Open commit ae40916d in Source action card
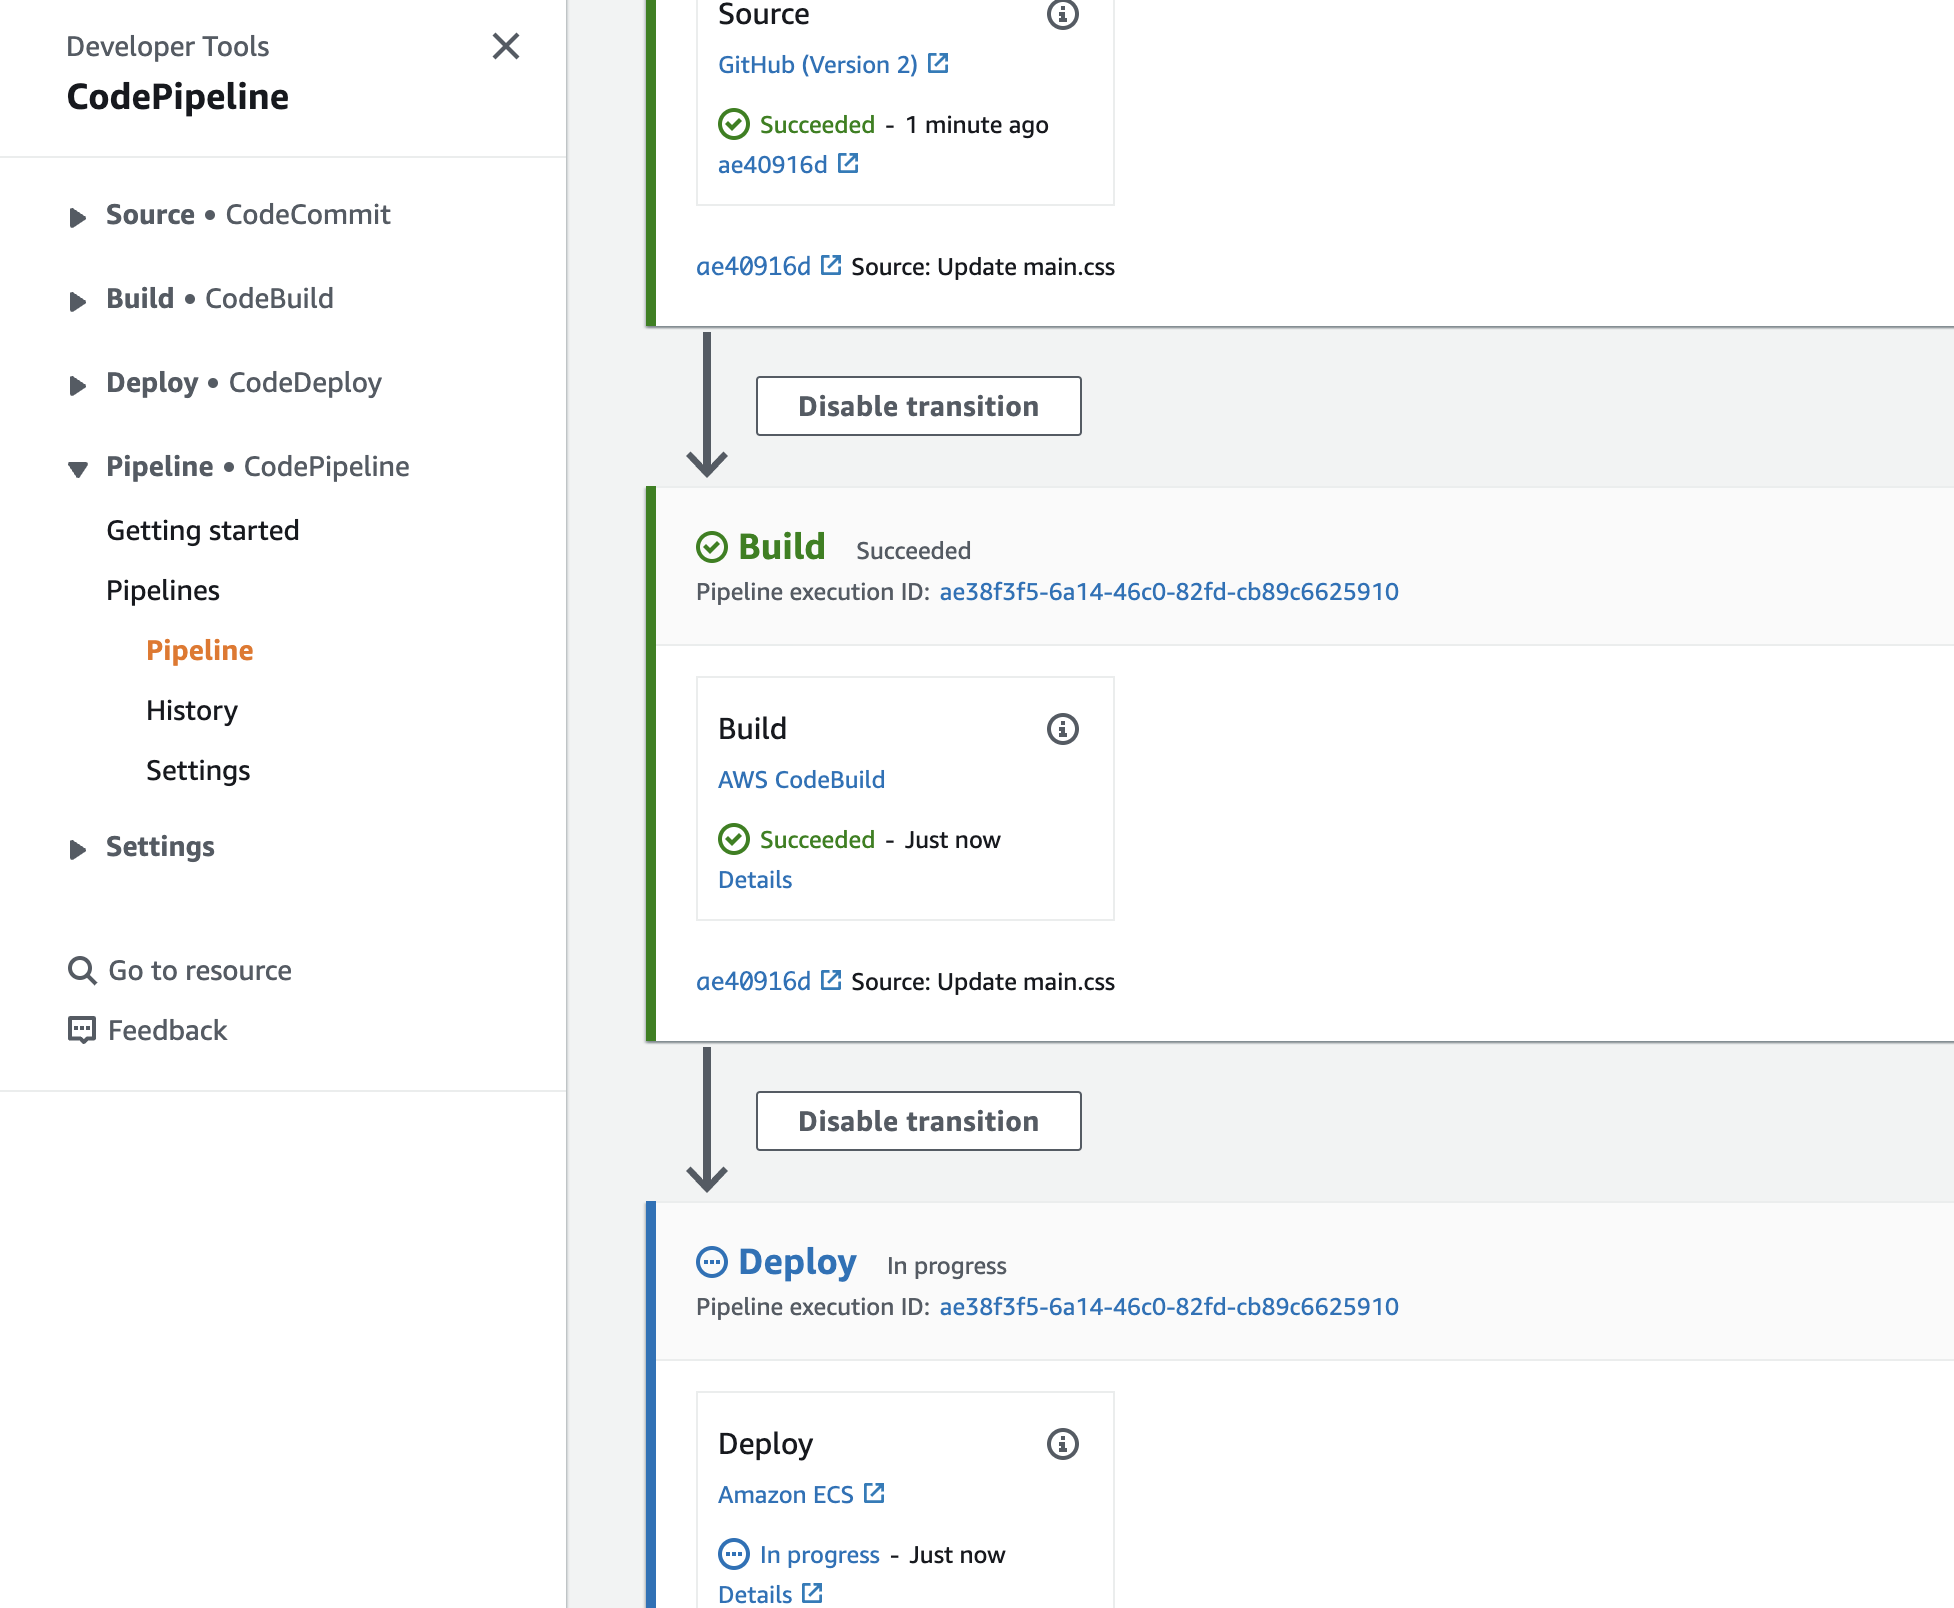This screenshot has height=1608, width=1954. coord(773,164)
